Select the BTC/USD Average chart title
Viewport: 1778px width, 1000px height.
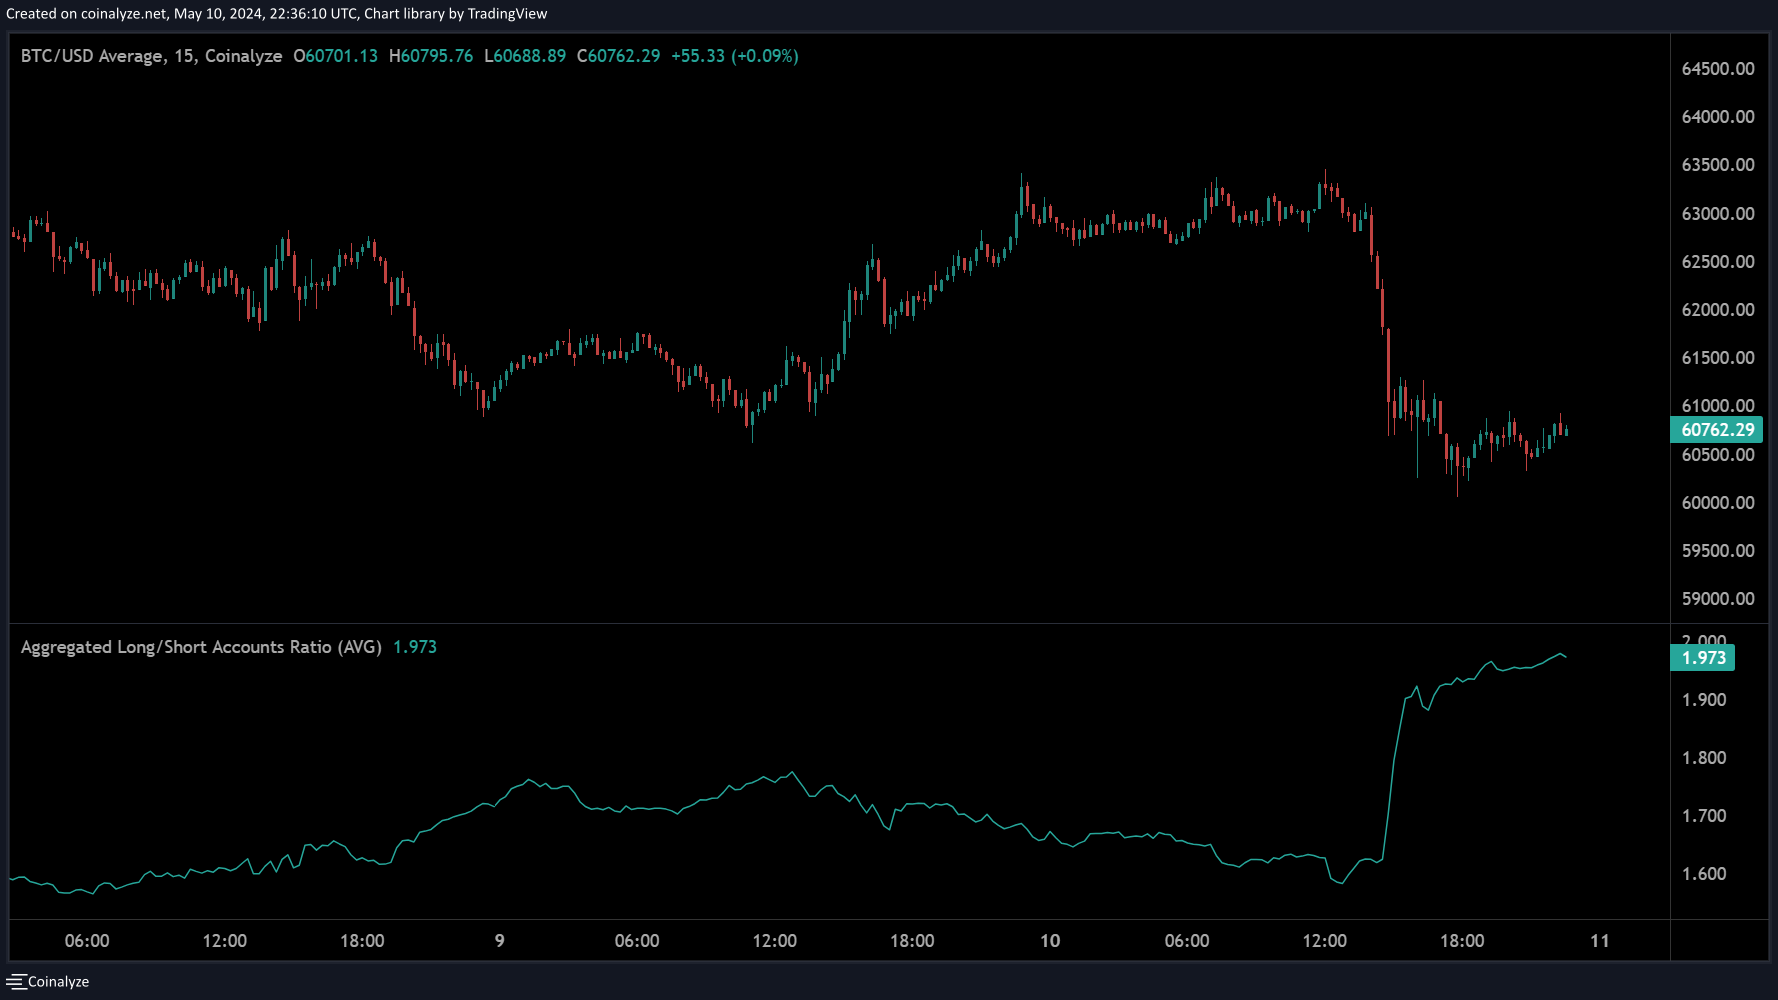(x=151, y=56)
